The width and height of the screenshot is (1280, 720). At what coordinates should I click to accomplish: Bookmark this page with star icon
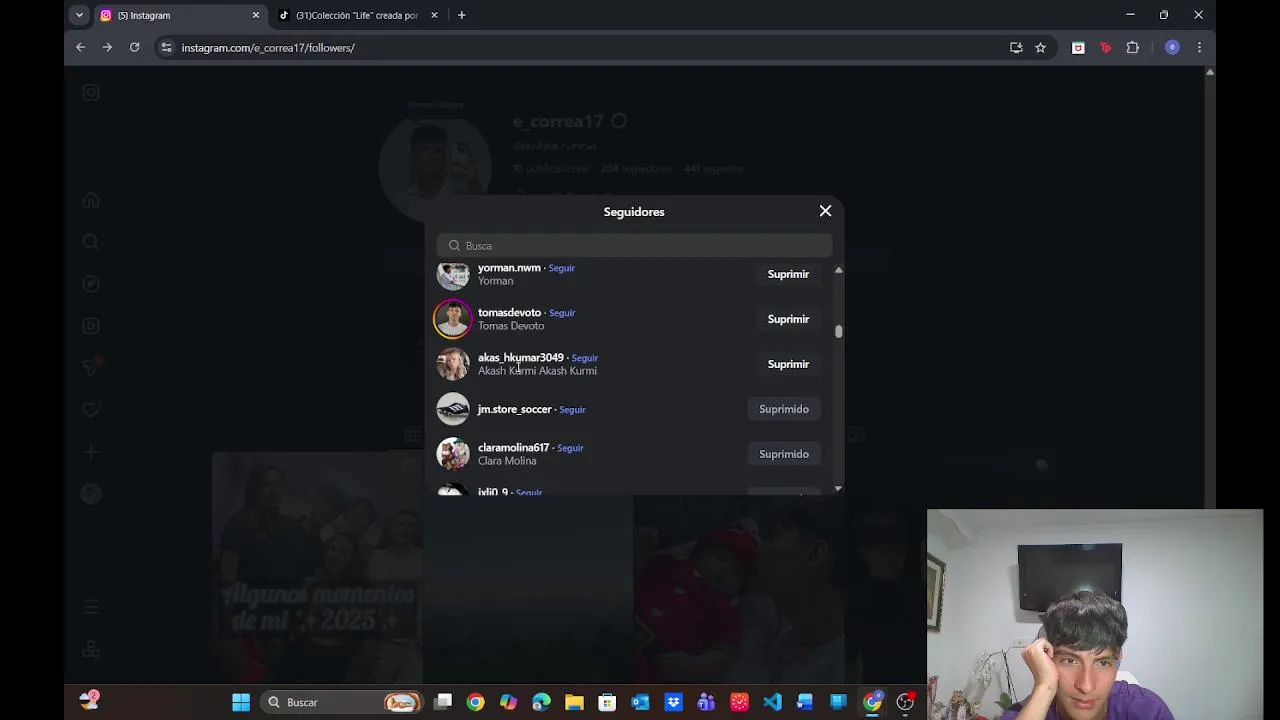1040,47
